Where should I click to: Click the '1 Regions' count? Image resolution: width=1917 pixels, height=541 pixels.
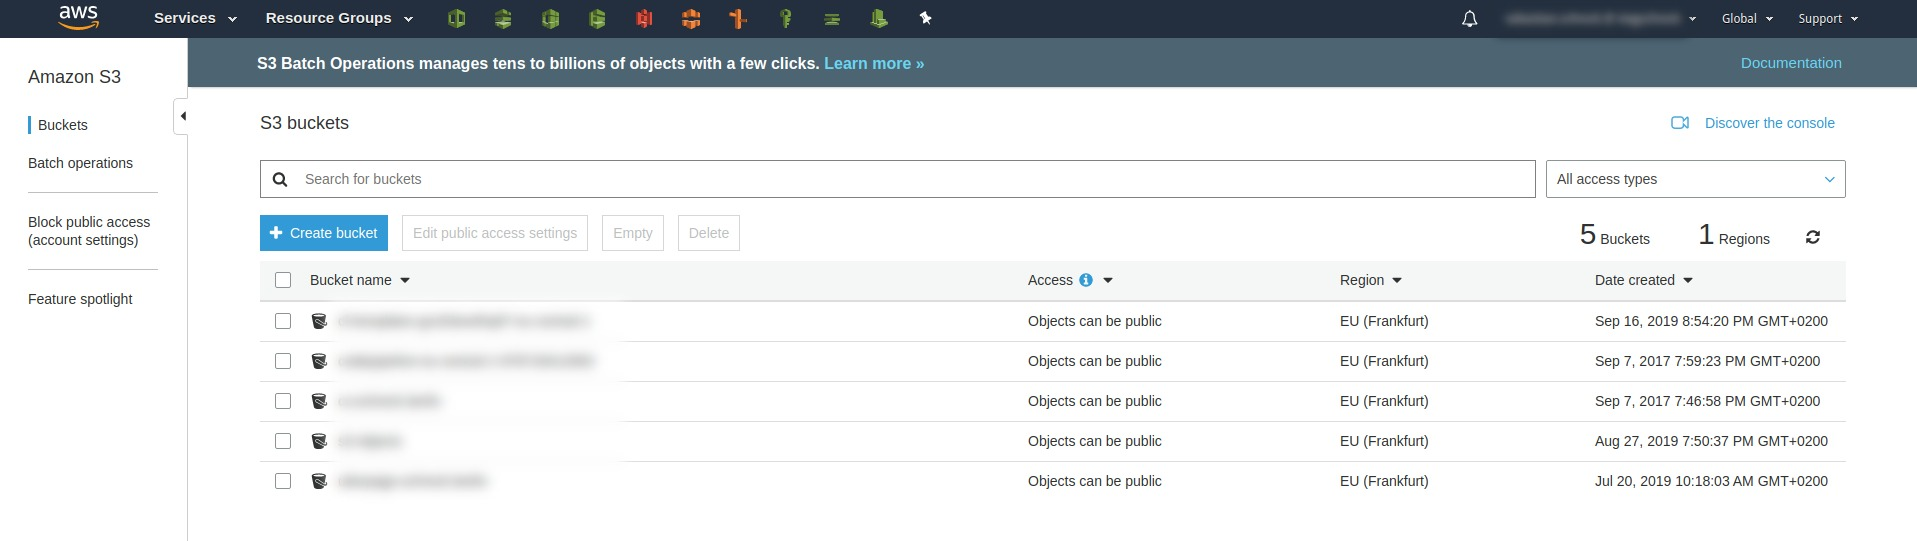tap(1734, 236)
